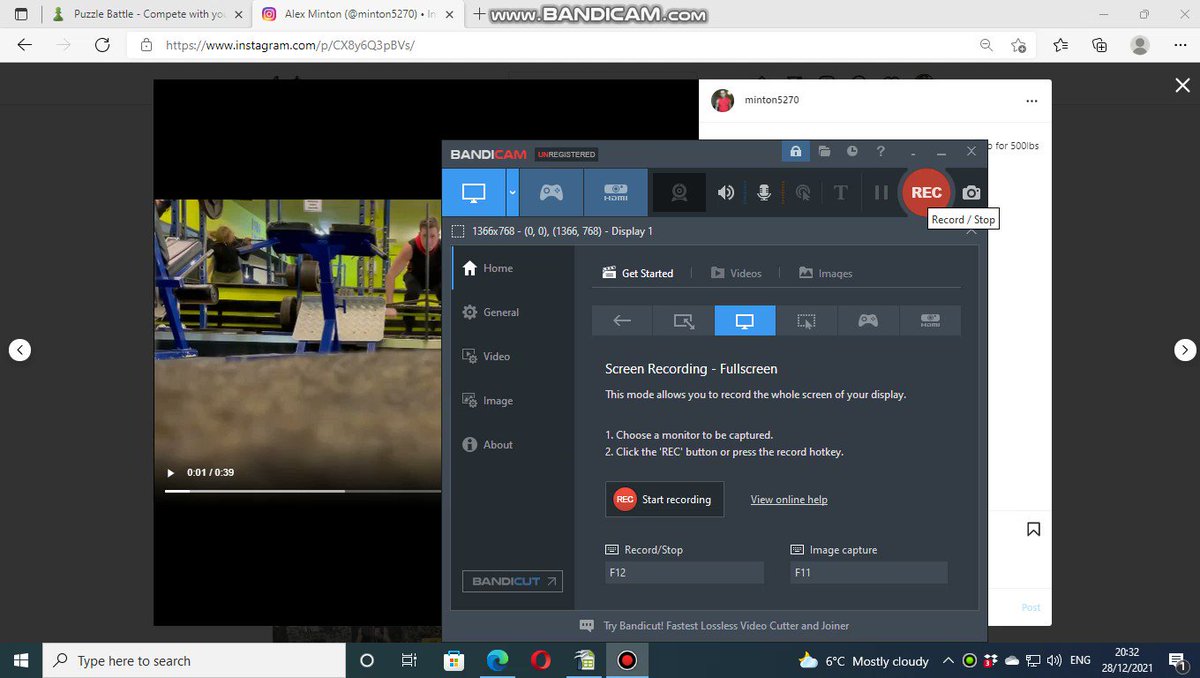Go to next Instagram post arrow

click(1184, 349)
